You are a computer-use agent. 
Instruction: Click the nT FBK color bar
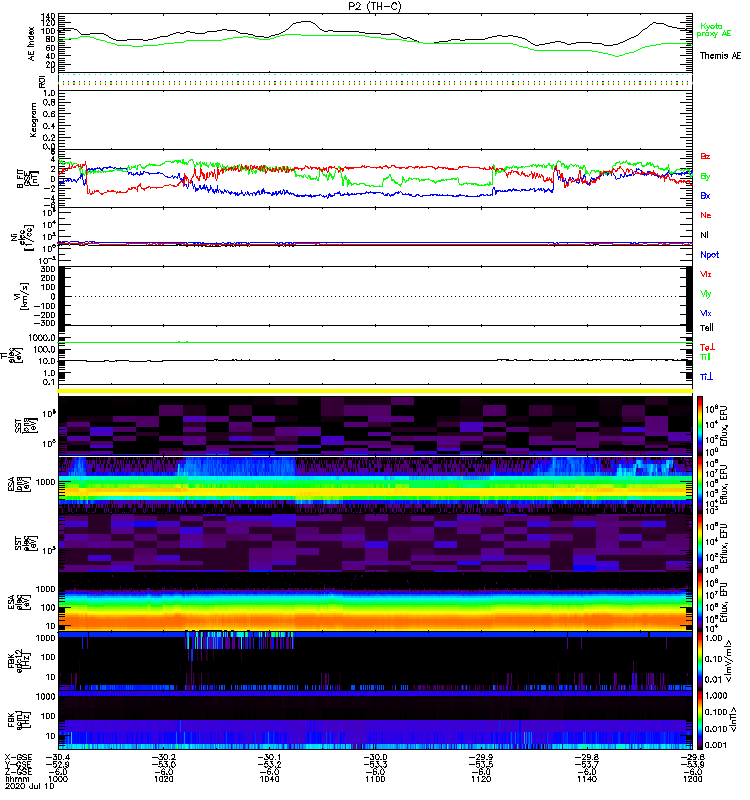click(x=700, y=720)
